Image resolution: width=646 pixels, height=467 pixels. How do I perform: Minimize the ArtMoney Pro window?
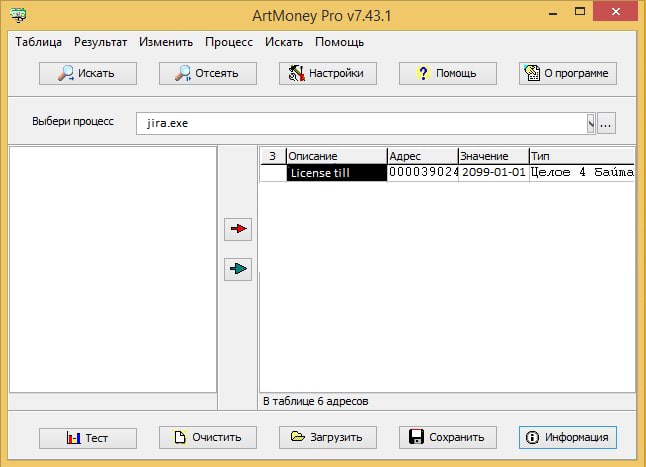[553, 13]
